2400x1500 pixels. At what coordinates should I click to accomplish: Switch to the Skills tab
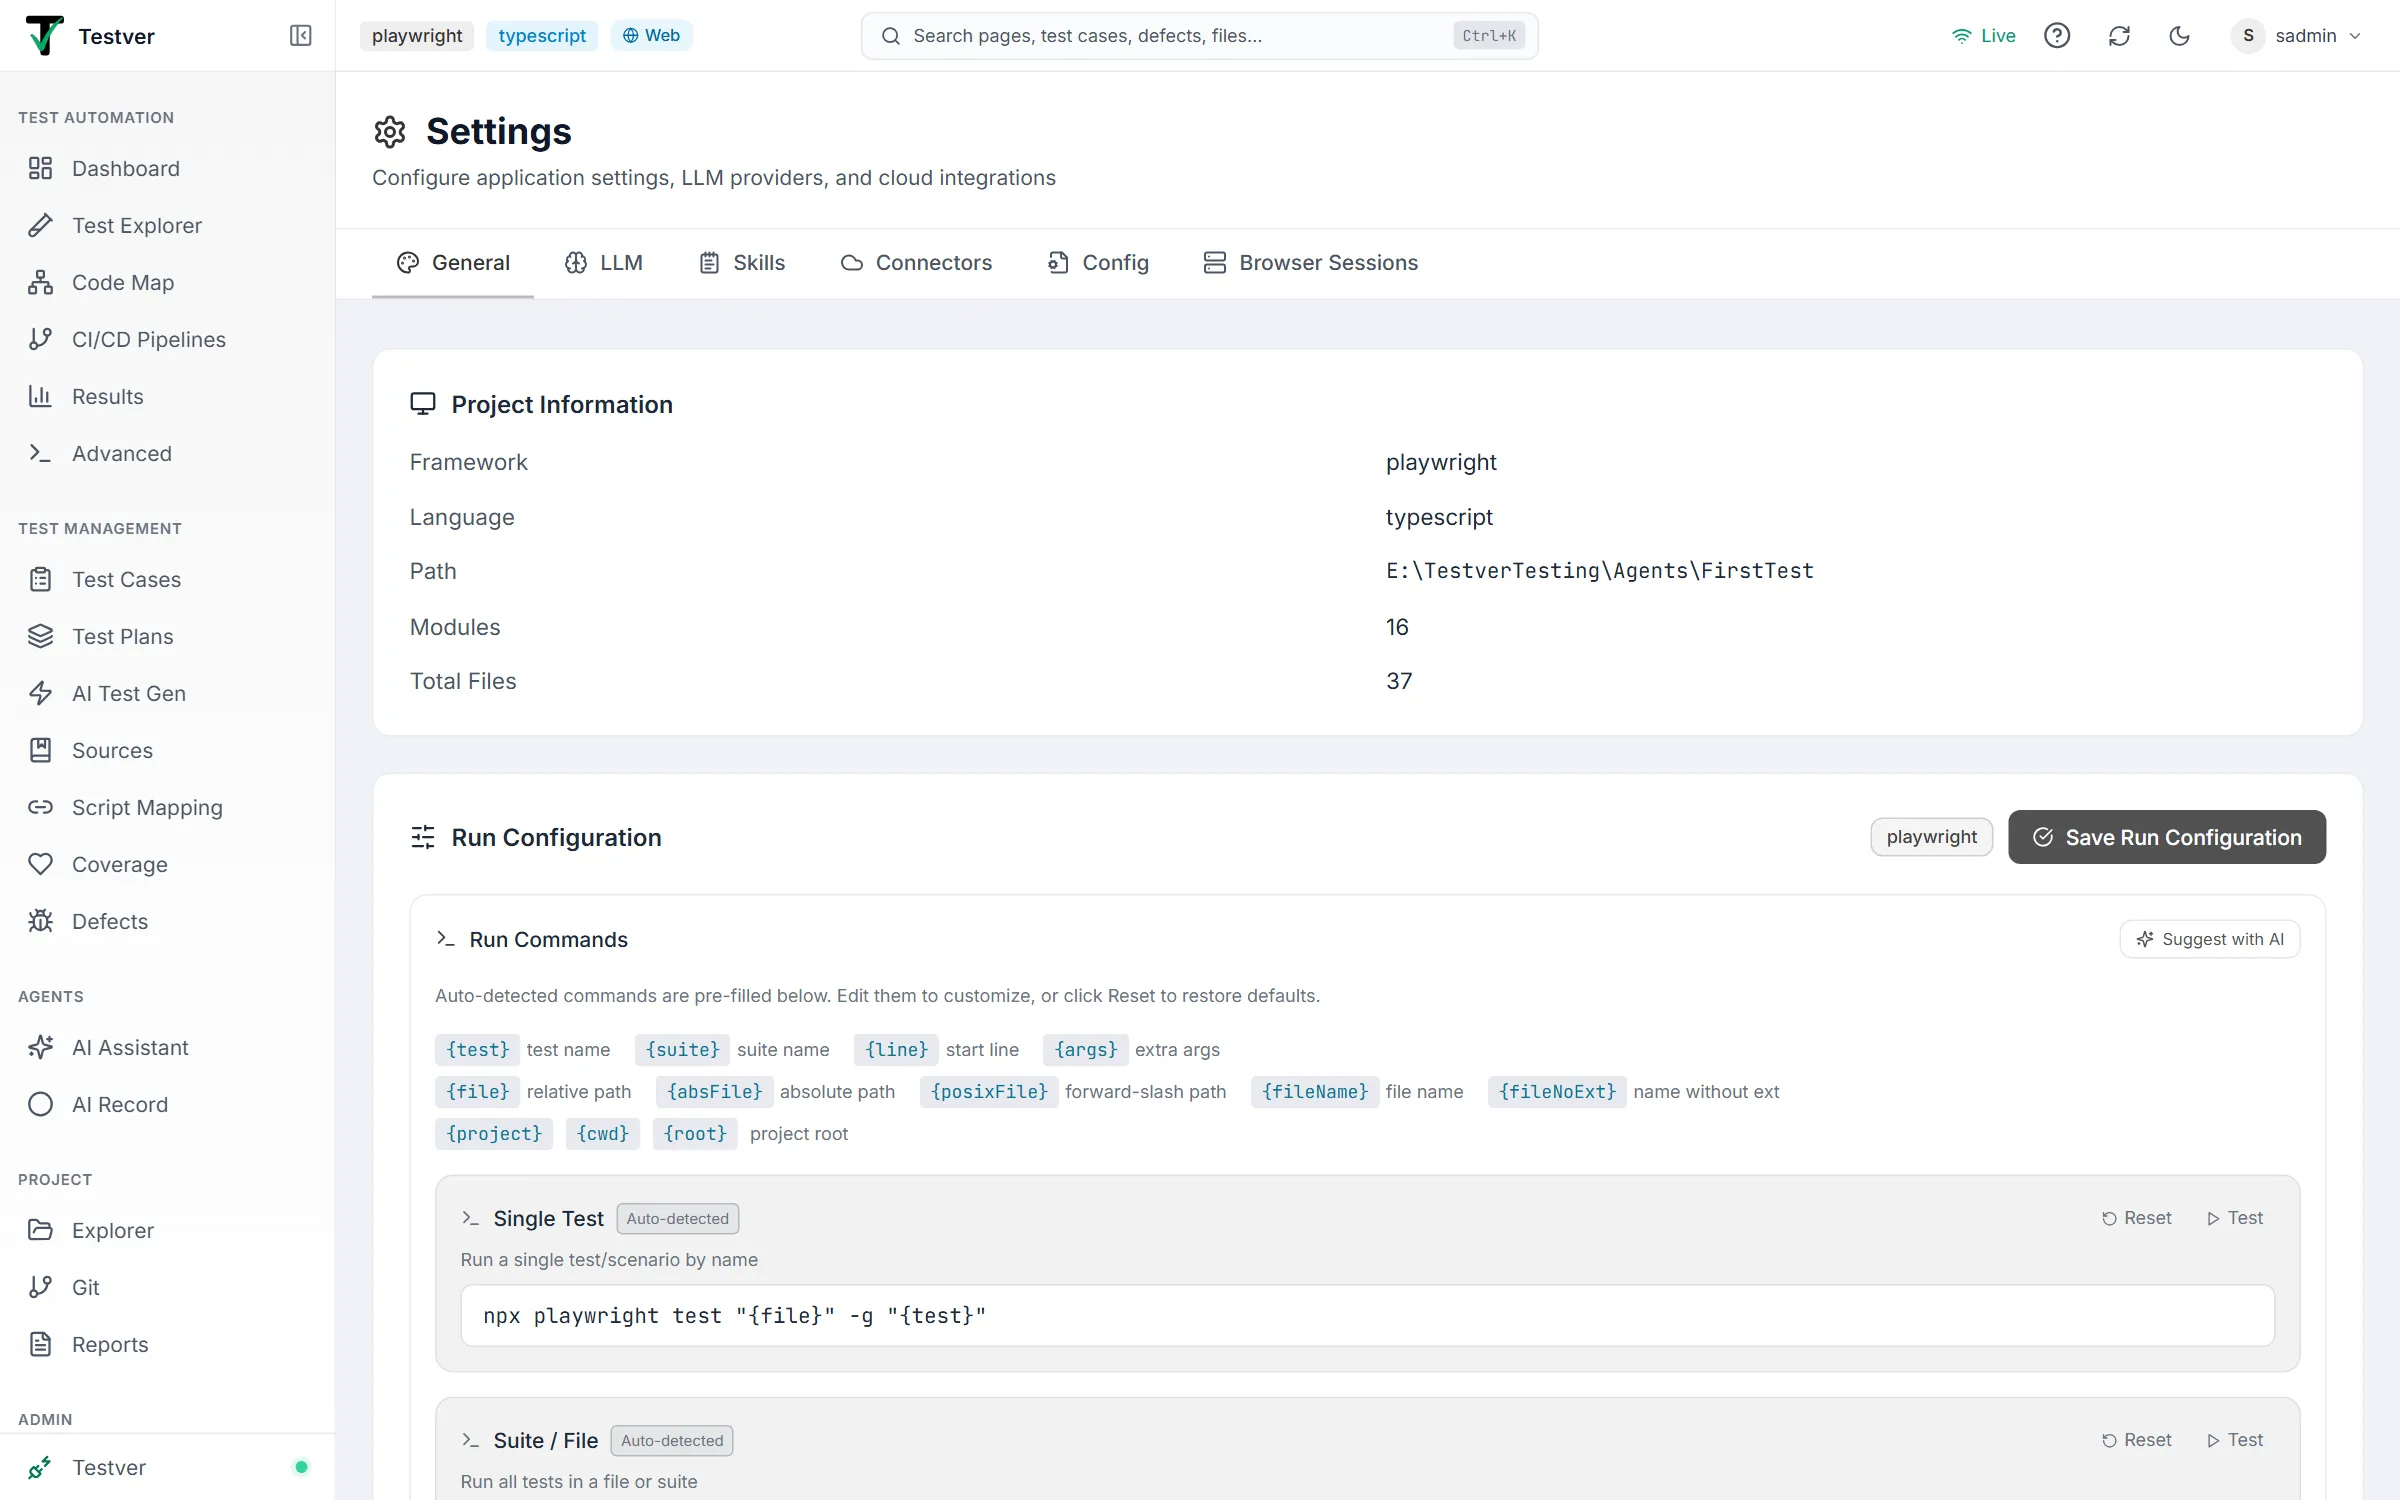[742, 262]
